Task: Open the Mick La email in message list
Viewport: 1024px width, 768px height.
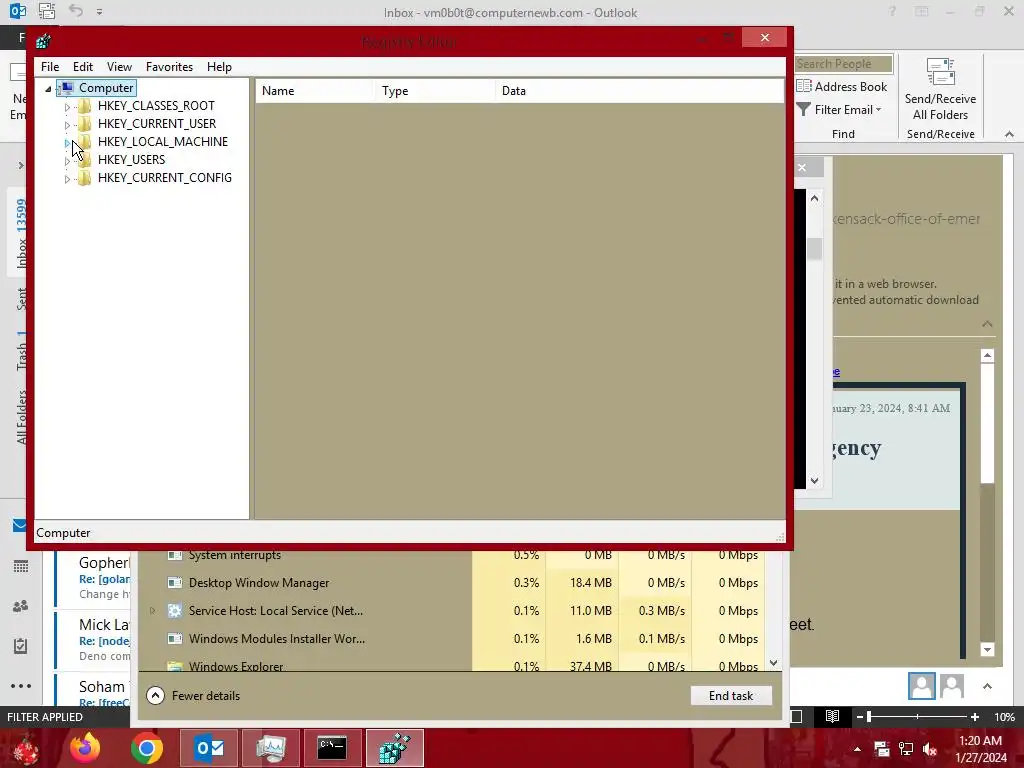Action: tap(92, 640)
